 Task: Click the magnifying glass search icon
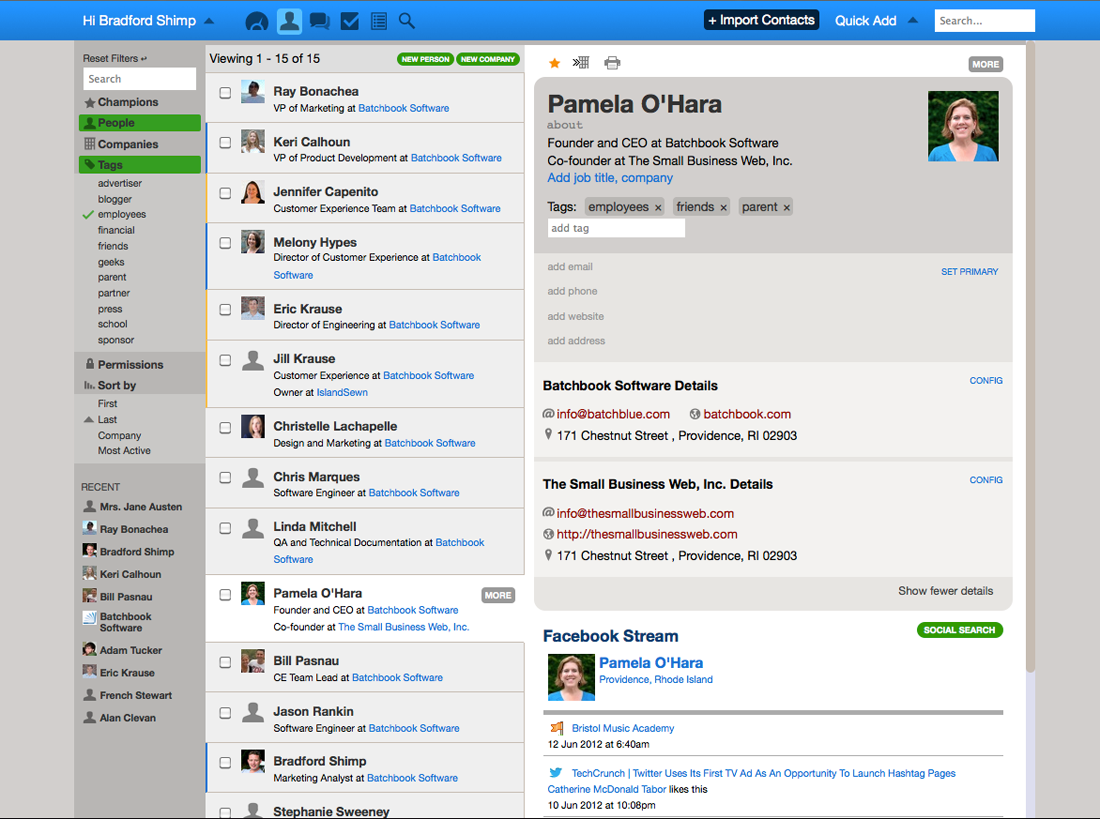[407, 21]
